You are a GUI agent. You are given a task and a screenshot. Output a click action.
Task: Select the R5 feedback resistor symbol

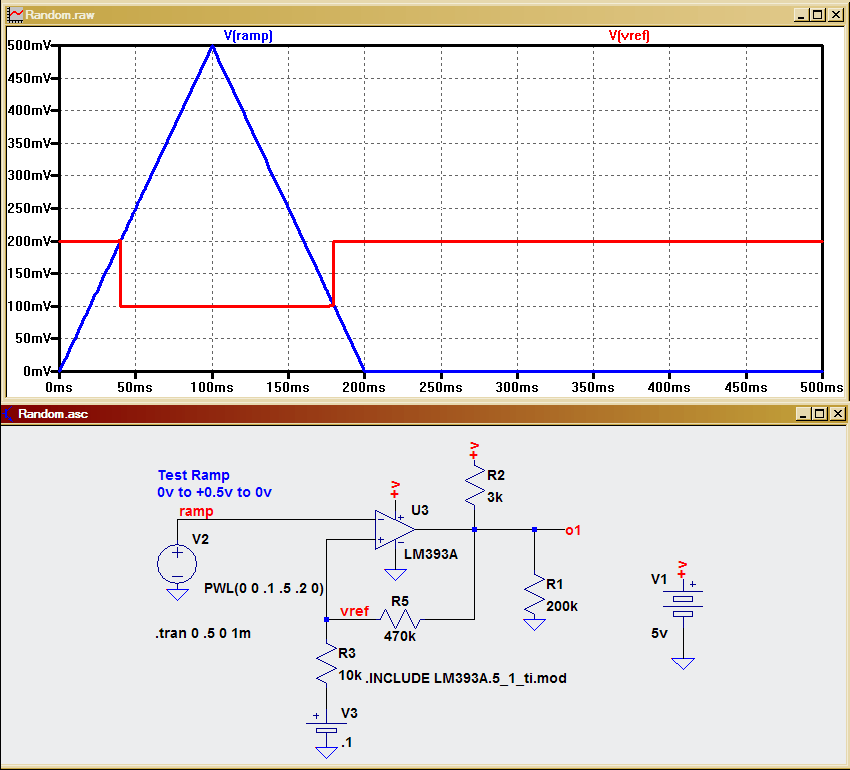[x=400, y=619]
